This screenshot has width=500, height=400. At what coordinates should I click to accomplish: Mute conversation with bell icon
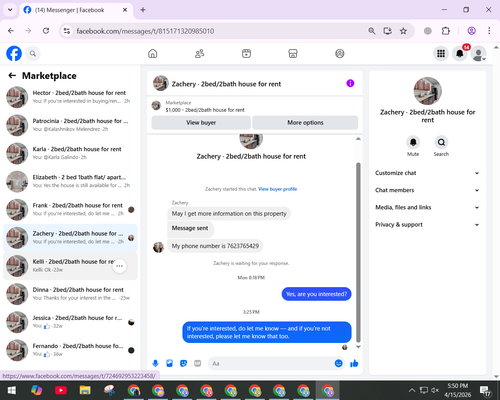(413, 142)
